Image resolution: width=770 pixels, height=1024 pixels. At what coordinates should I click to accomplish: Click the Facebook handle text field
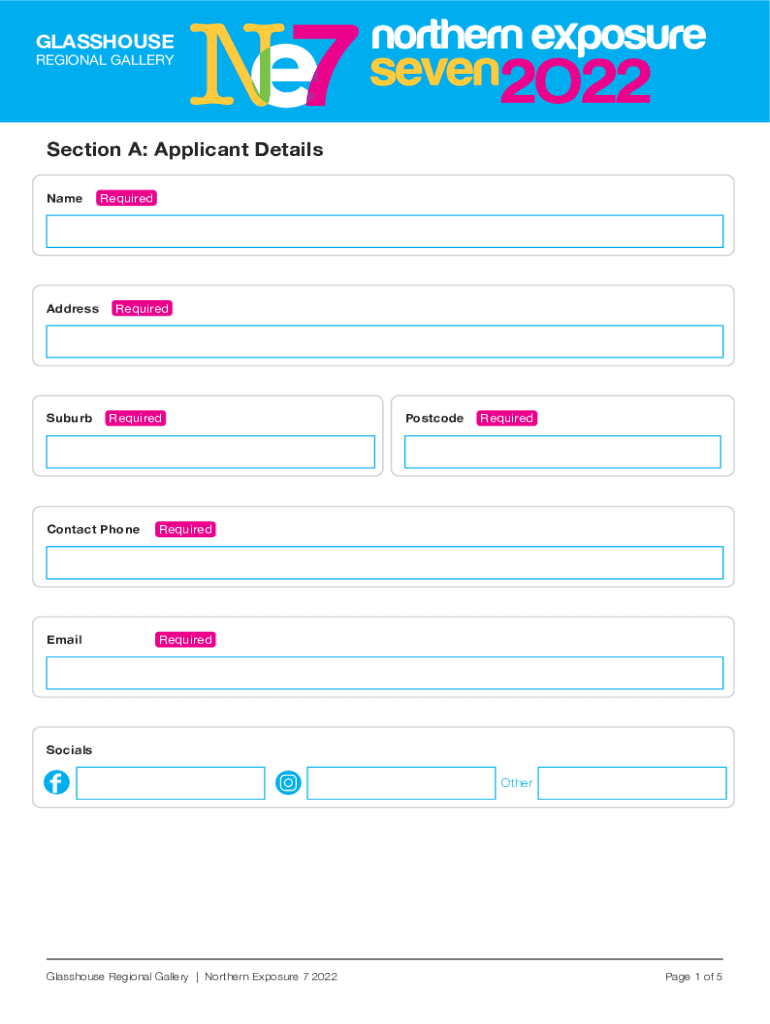pos(170,783)
